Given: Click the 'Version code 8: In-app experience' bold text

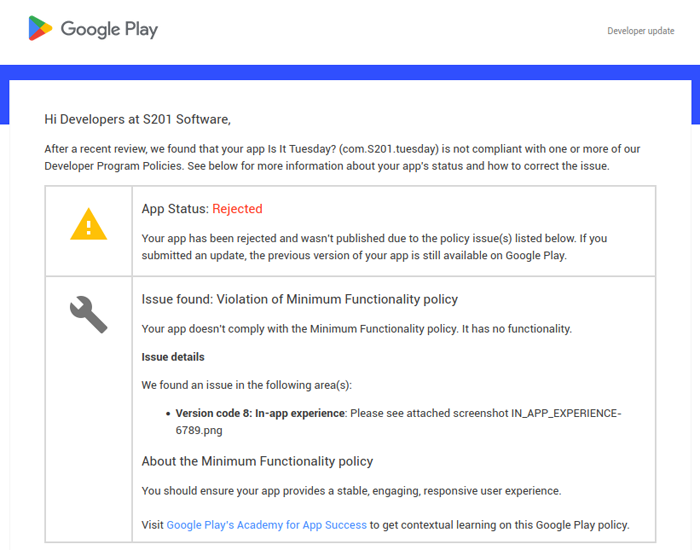Looking at the screenshot, I should pos(260,413).
